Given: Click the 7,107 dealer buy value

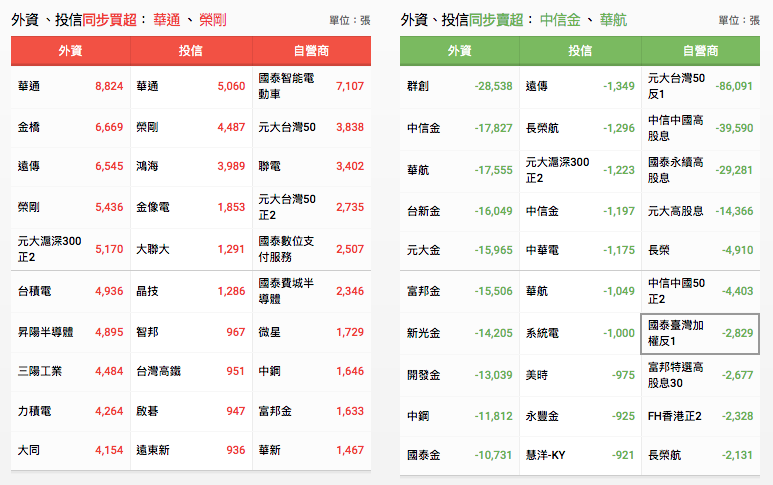Looking at the screenshot, I should (350, 86).
